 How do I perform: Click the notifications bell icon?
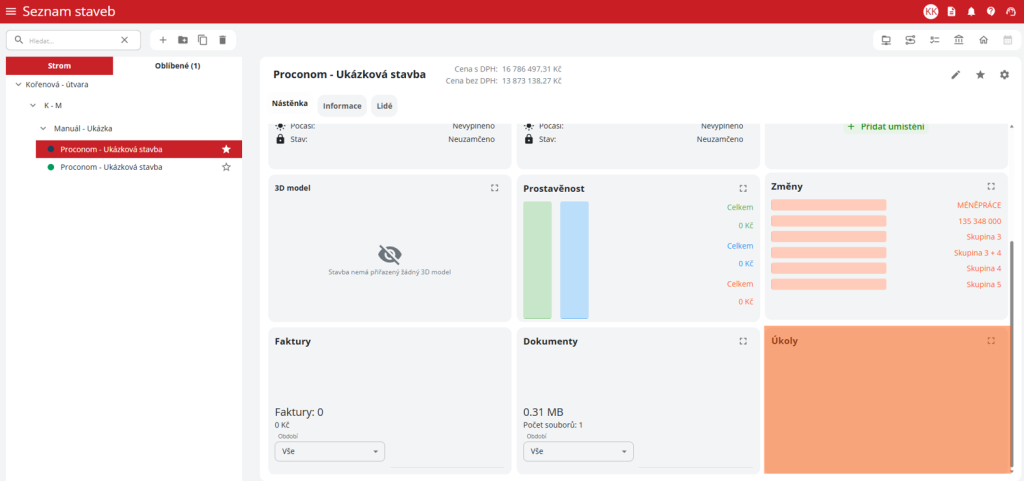point(970,11)
